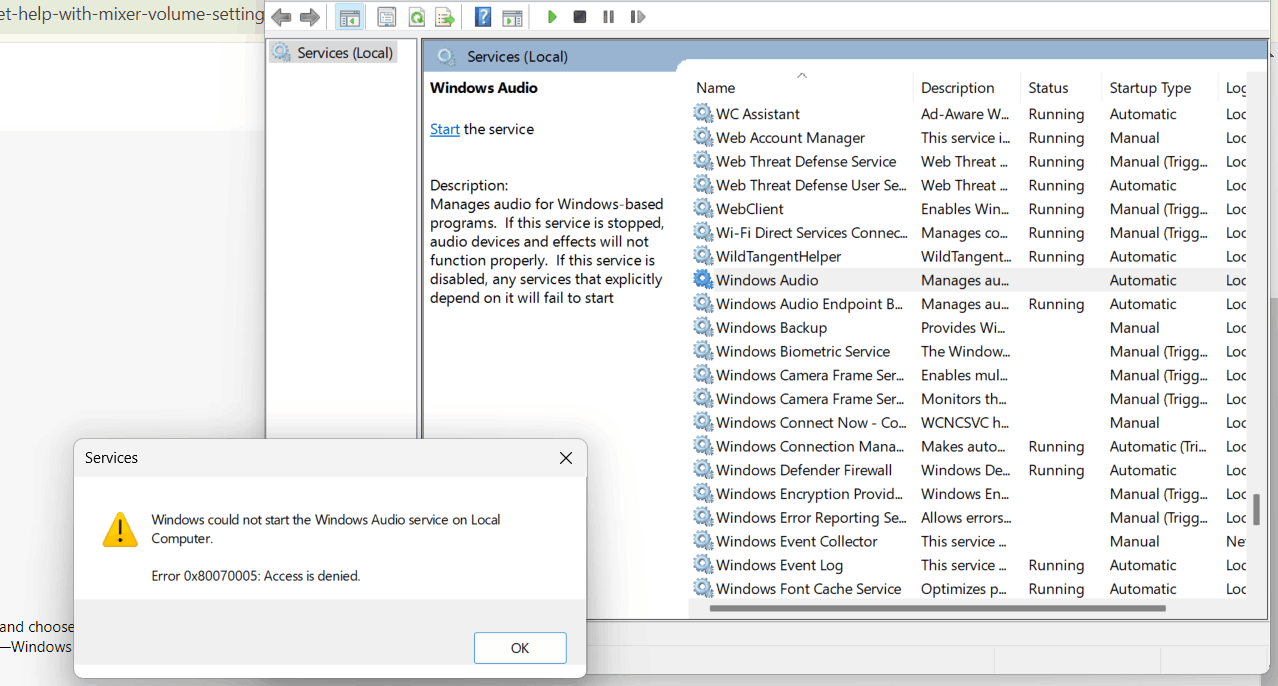Image resolution: width=1278 pixels, height=686 pixels.
Task: Click the gear icon beside Windows Event Log
Action: click(x=703, y=565)
